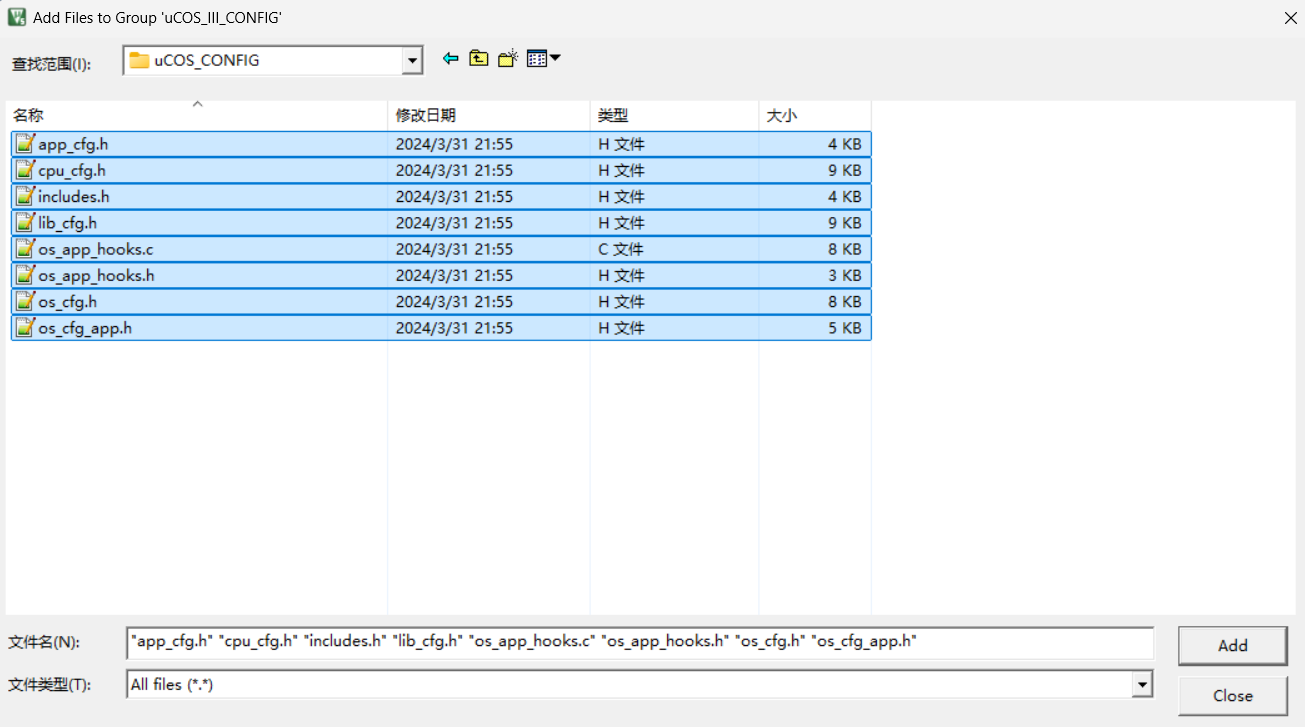The height and width of the screenshot is (727, 1305).
Task: Open the view menu icon
Action: point(543,59)
